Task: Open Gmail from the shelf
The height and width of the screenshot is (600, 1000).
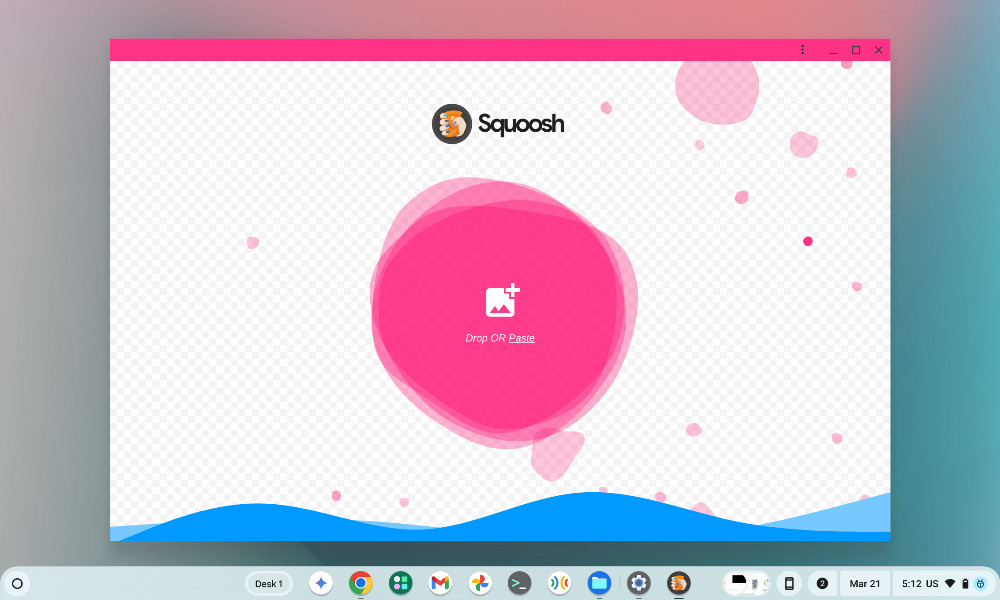Action: tap(439, 583)
